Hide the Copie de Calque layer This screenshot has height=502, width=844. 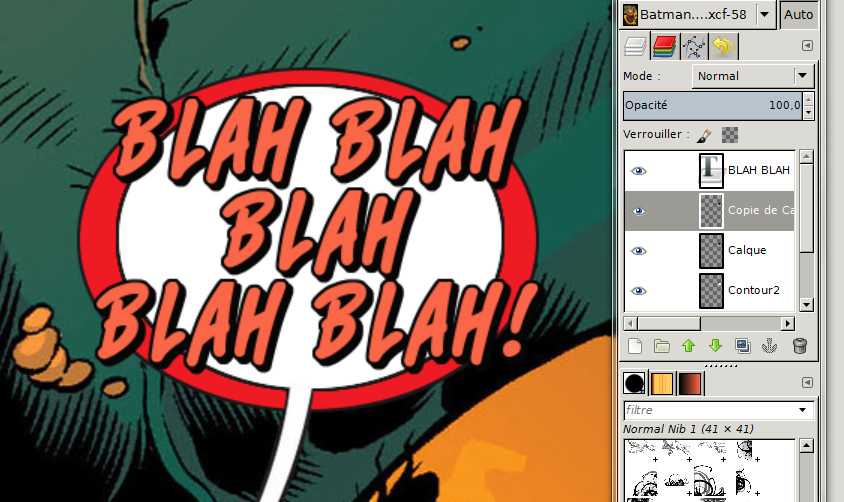tap(638, 211)
